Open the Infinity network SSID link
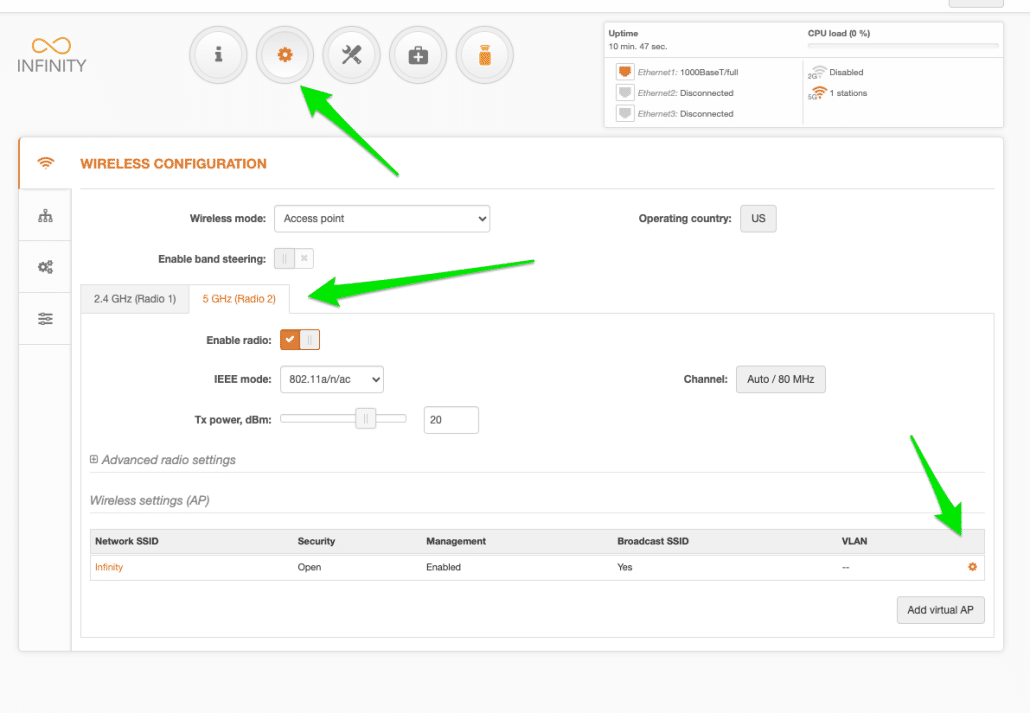Image resolution: width=1030 pixels, height=713 pixels. coord(109,567)
